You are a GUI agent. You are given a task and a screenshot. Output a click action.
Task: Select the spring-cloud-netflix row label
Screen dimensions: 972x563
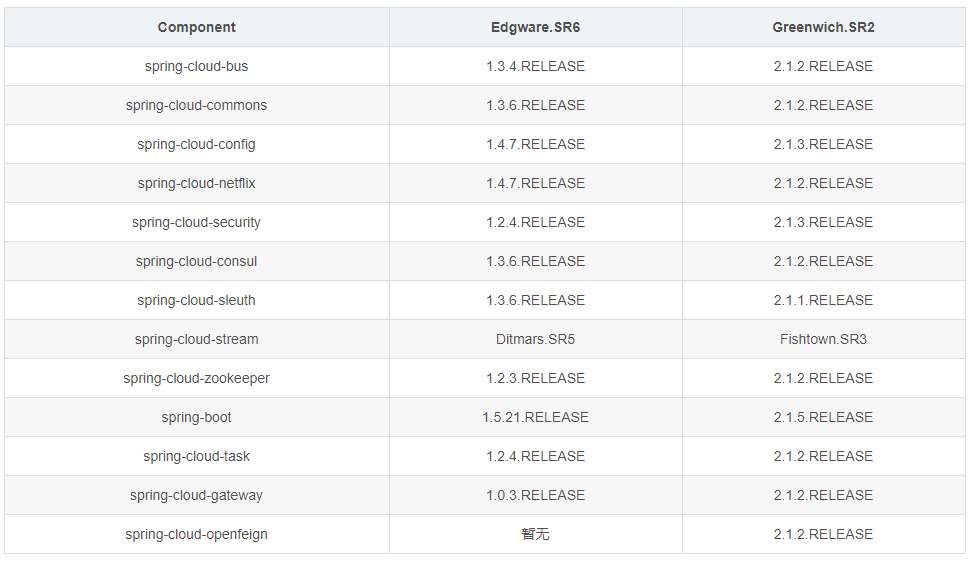coord(196,183)
